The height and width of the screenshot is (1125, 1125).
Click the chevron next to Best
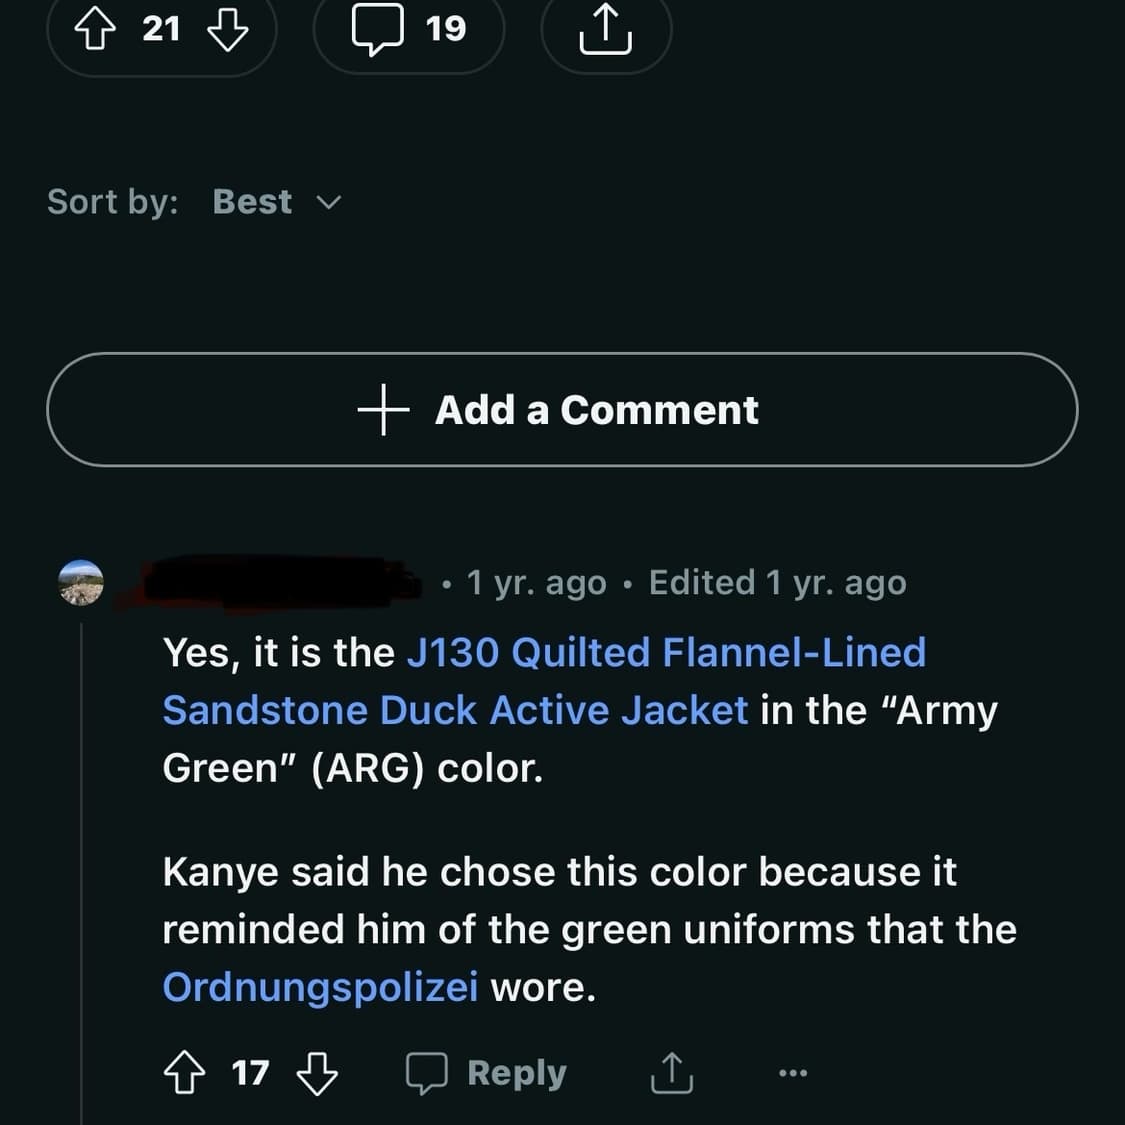pos(328,203)
